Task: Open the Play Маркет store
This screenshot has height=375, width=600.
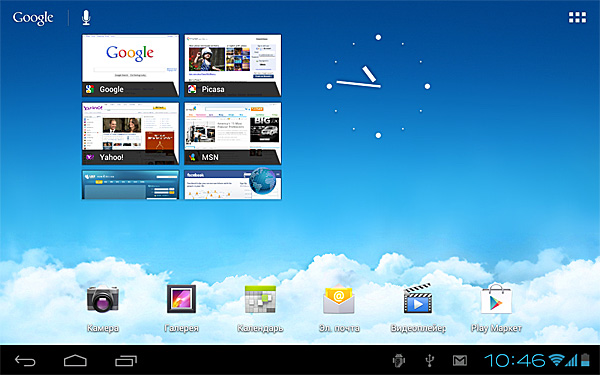Action: point(496,308)
